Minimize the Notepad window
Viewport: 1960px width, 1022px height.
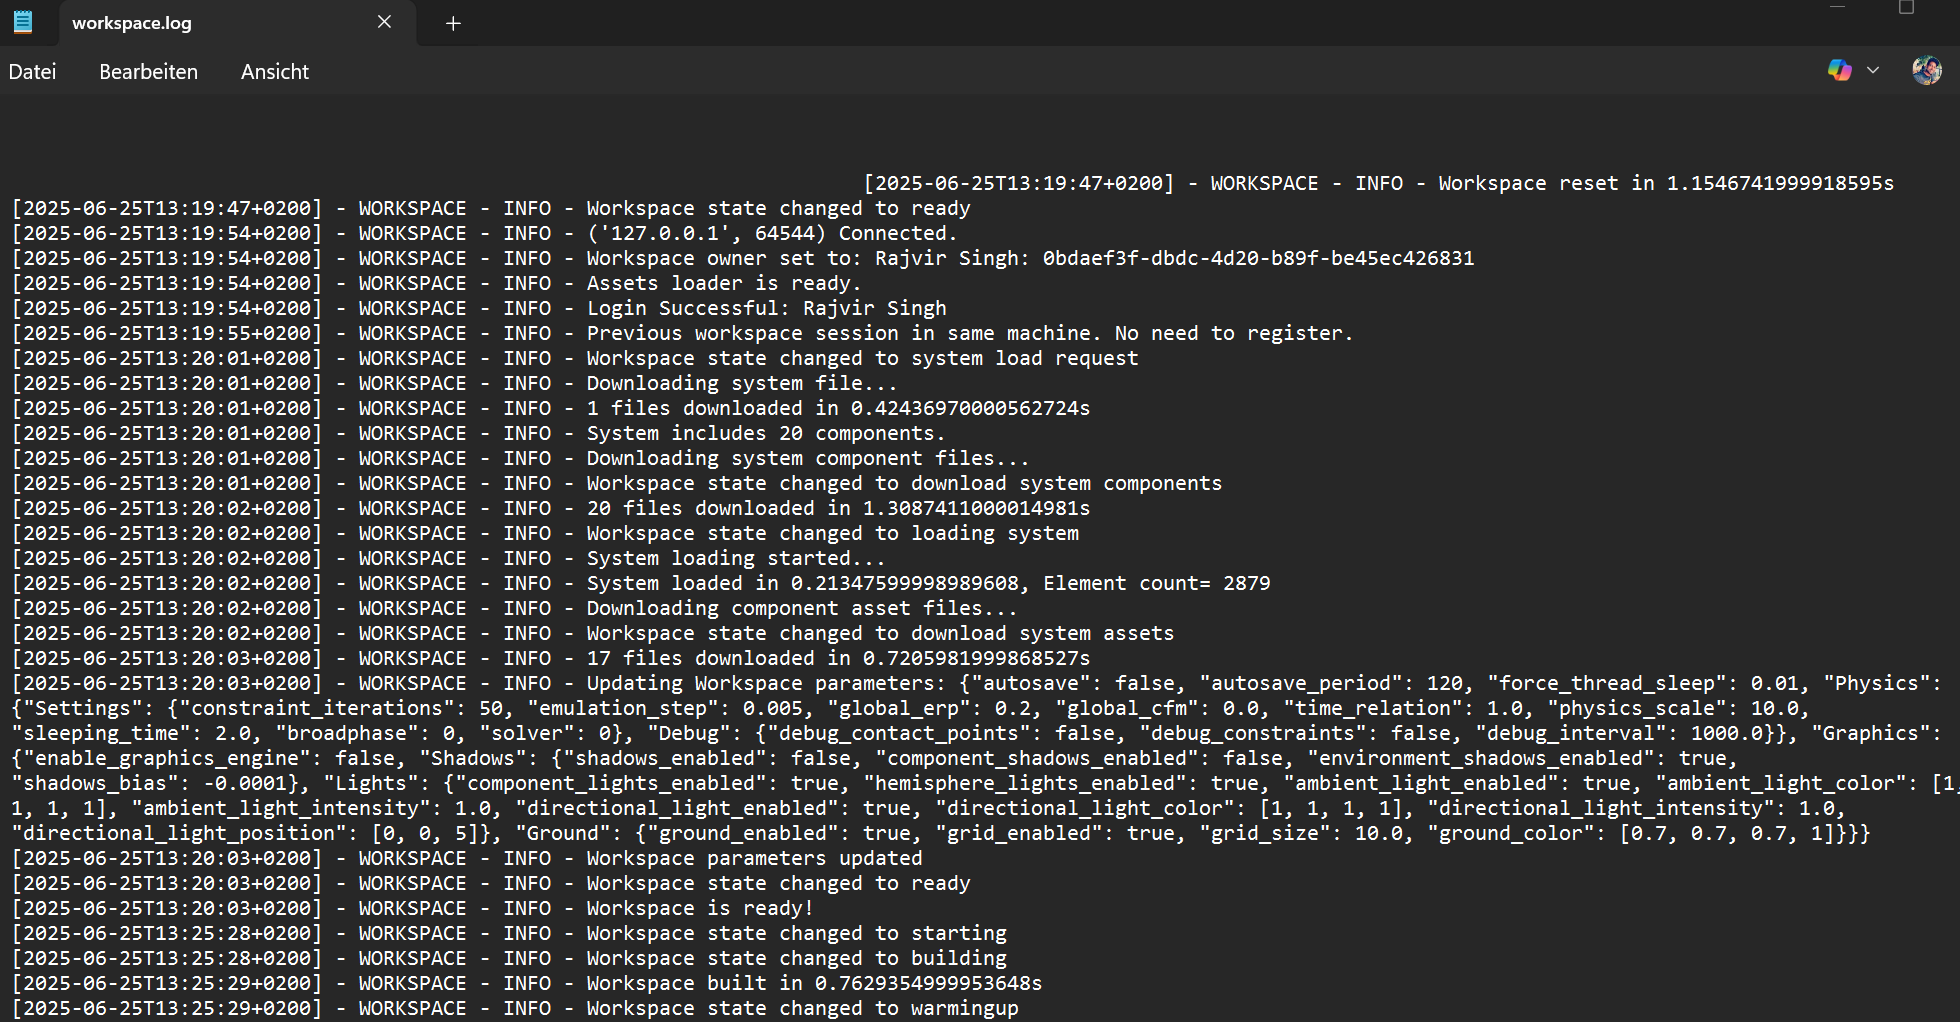(1837, 8)
